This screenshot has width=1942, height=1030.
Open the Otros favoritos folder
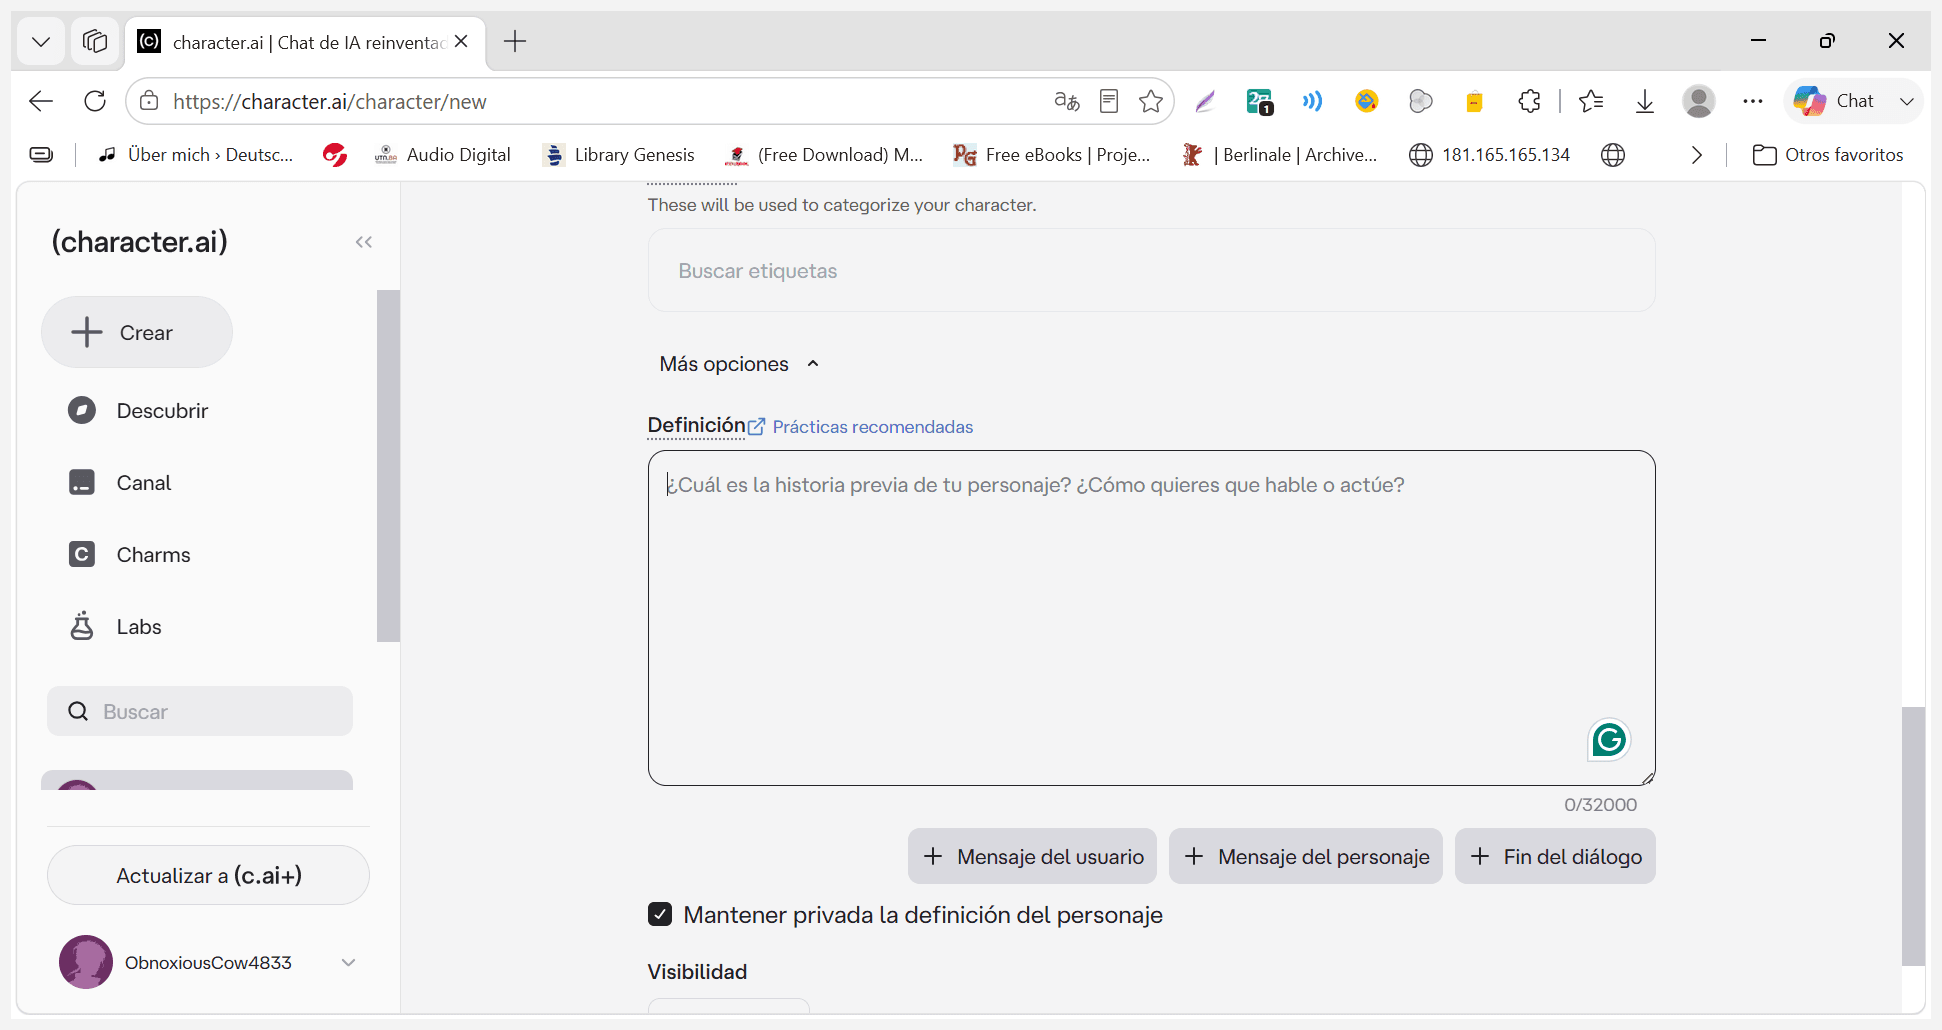point(1828,155)
